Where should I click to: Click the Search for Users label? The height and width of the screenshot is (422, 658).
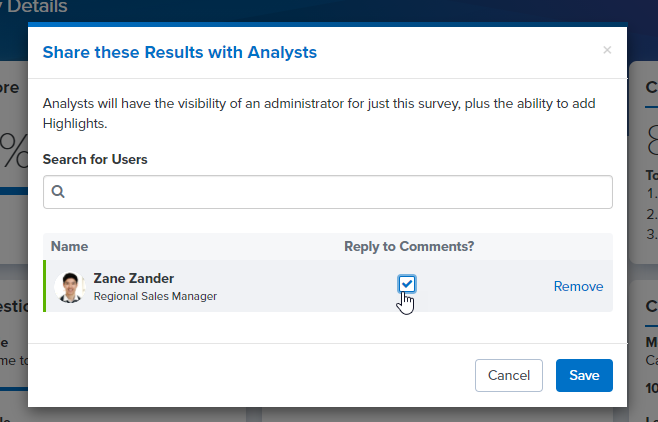[x=95, y=159]
